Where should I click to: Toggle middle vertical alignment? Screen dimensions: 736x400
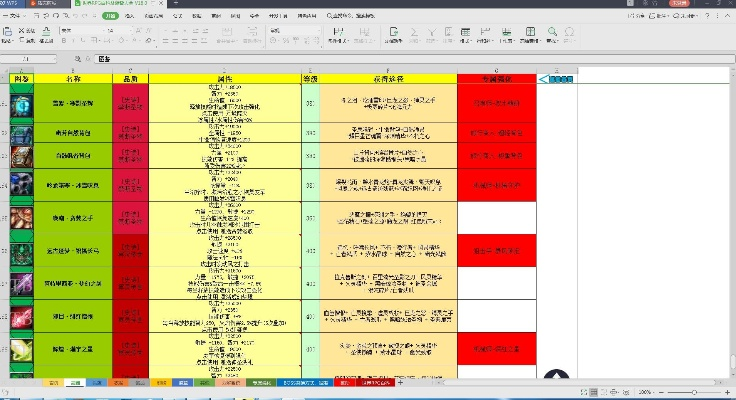tap(175, 31)
